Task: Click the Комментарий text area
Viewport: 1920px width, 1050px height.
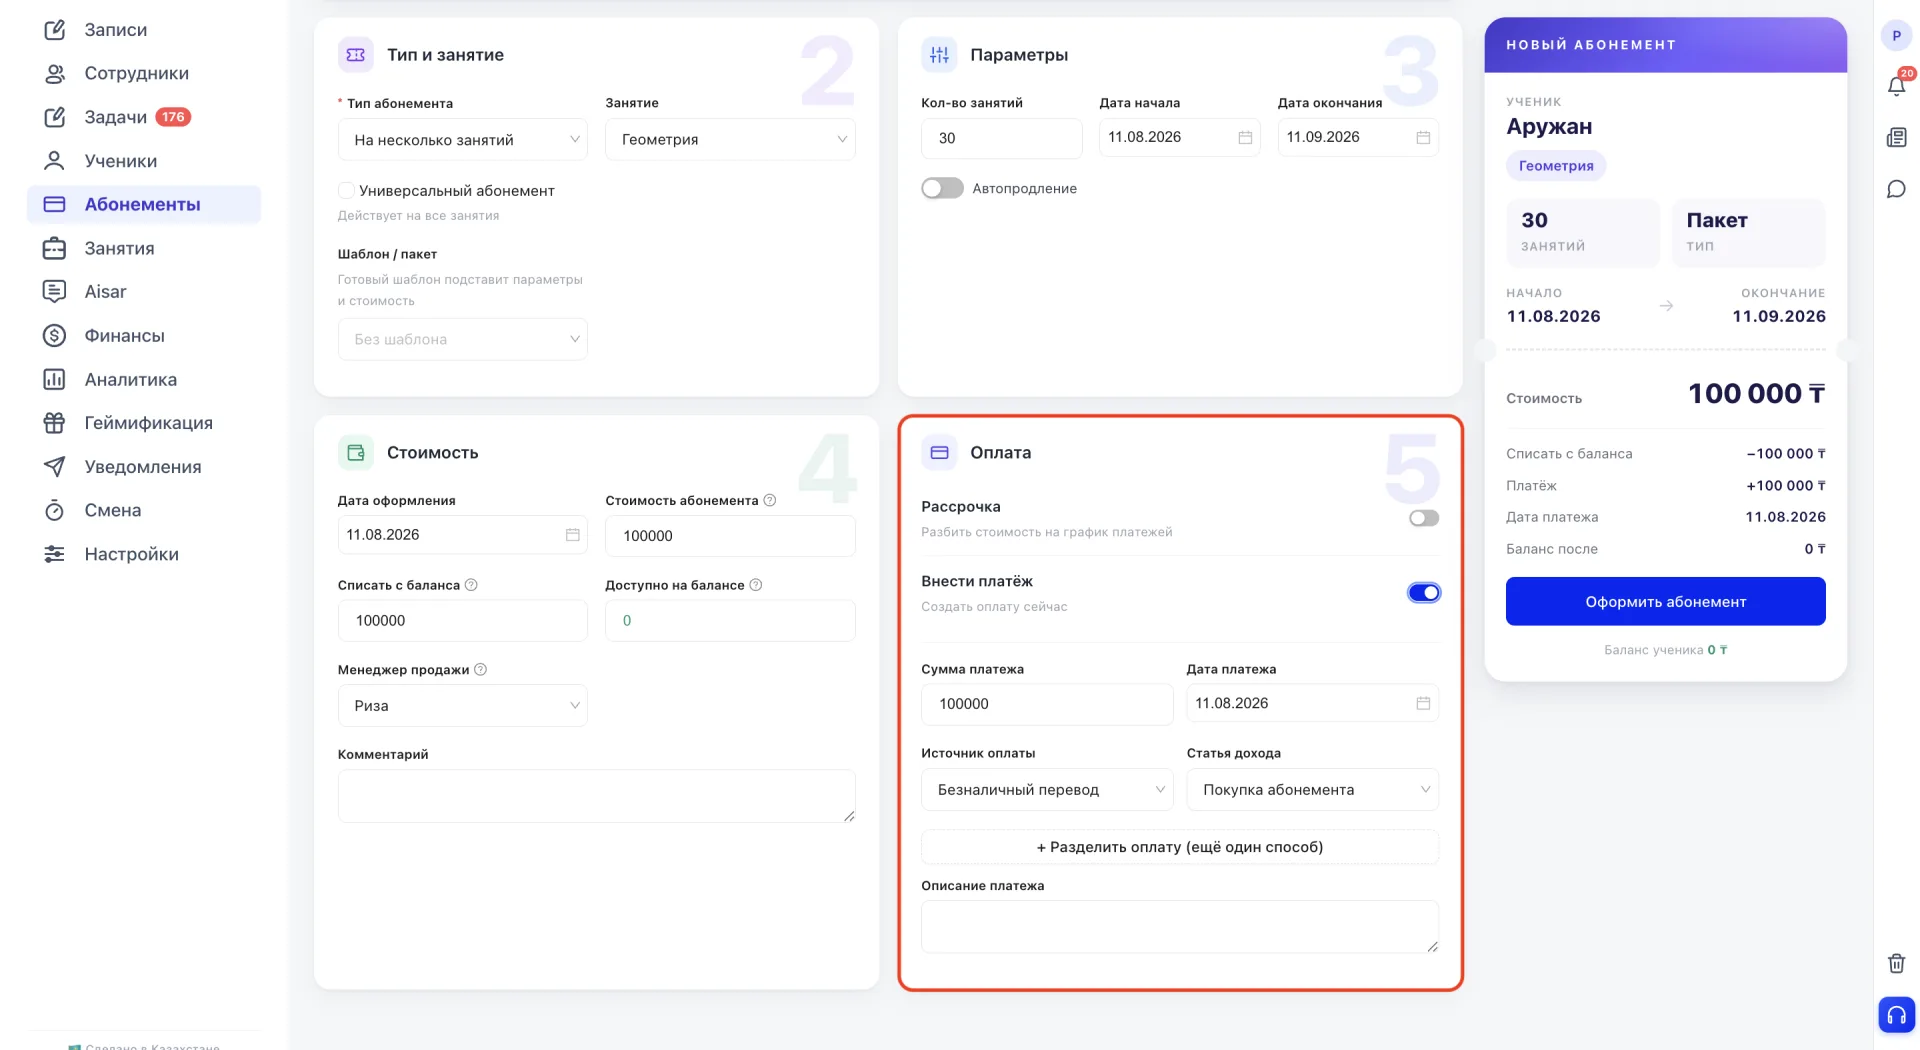Action: click(x=596, y=796)
